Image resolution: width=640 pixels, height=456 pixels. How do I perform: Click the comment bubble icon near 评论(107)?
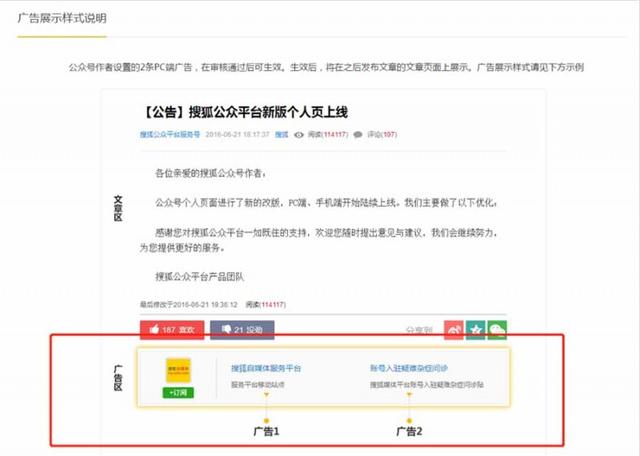point(358,135)
